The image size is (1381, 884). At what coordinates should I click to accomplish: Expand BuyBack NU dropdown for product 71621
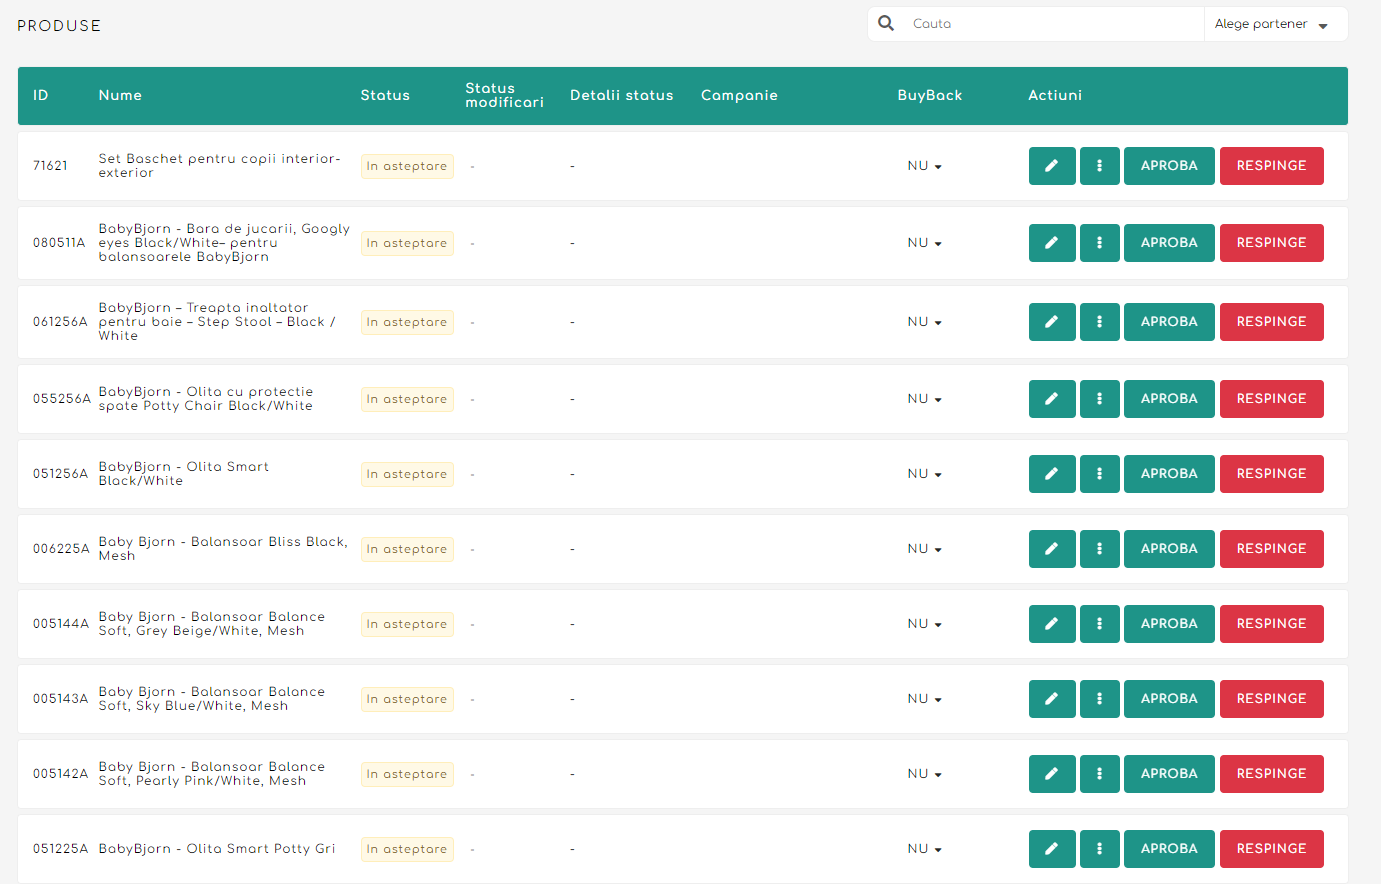tap(924, 166)
